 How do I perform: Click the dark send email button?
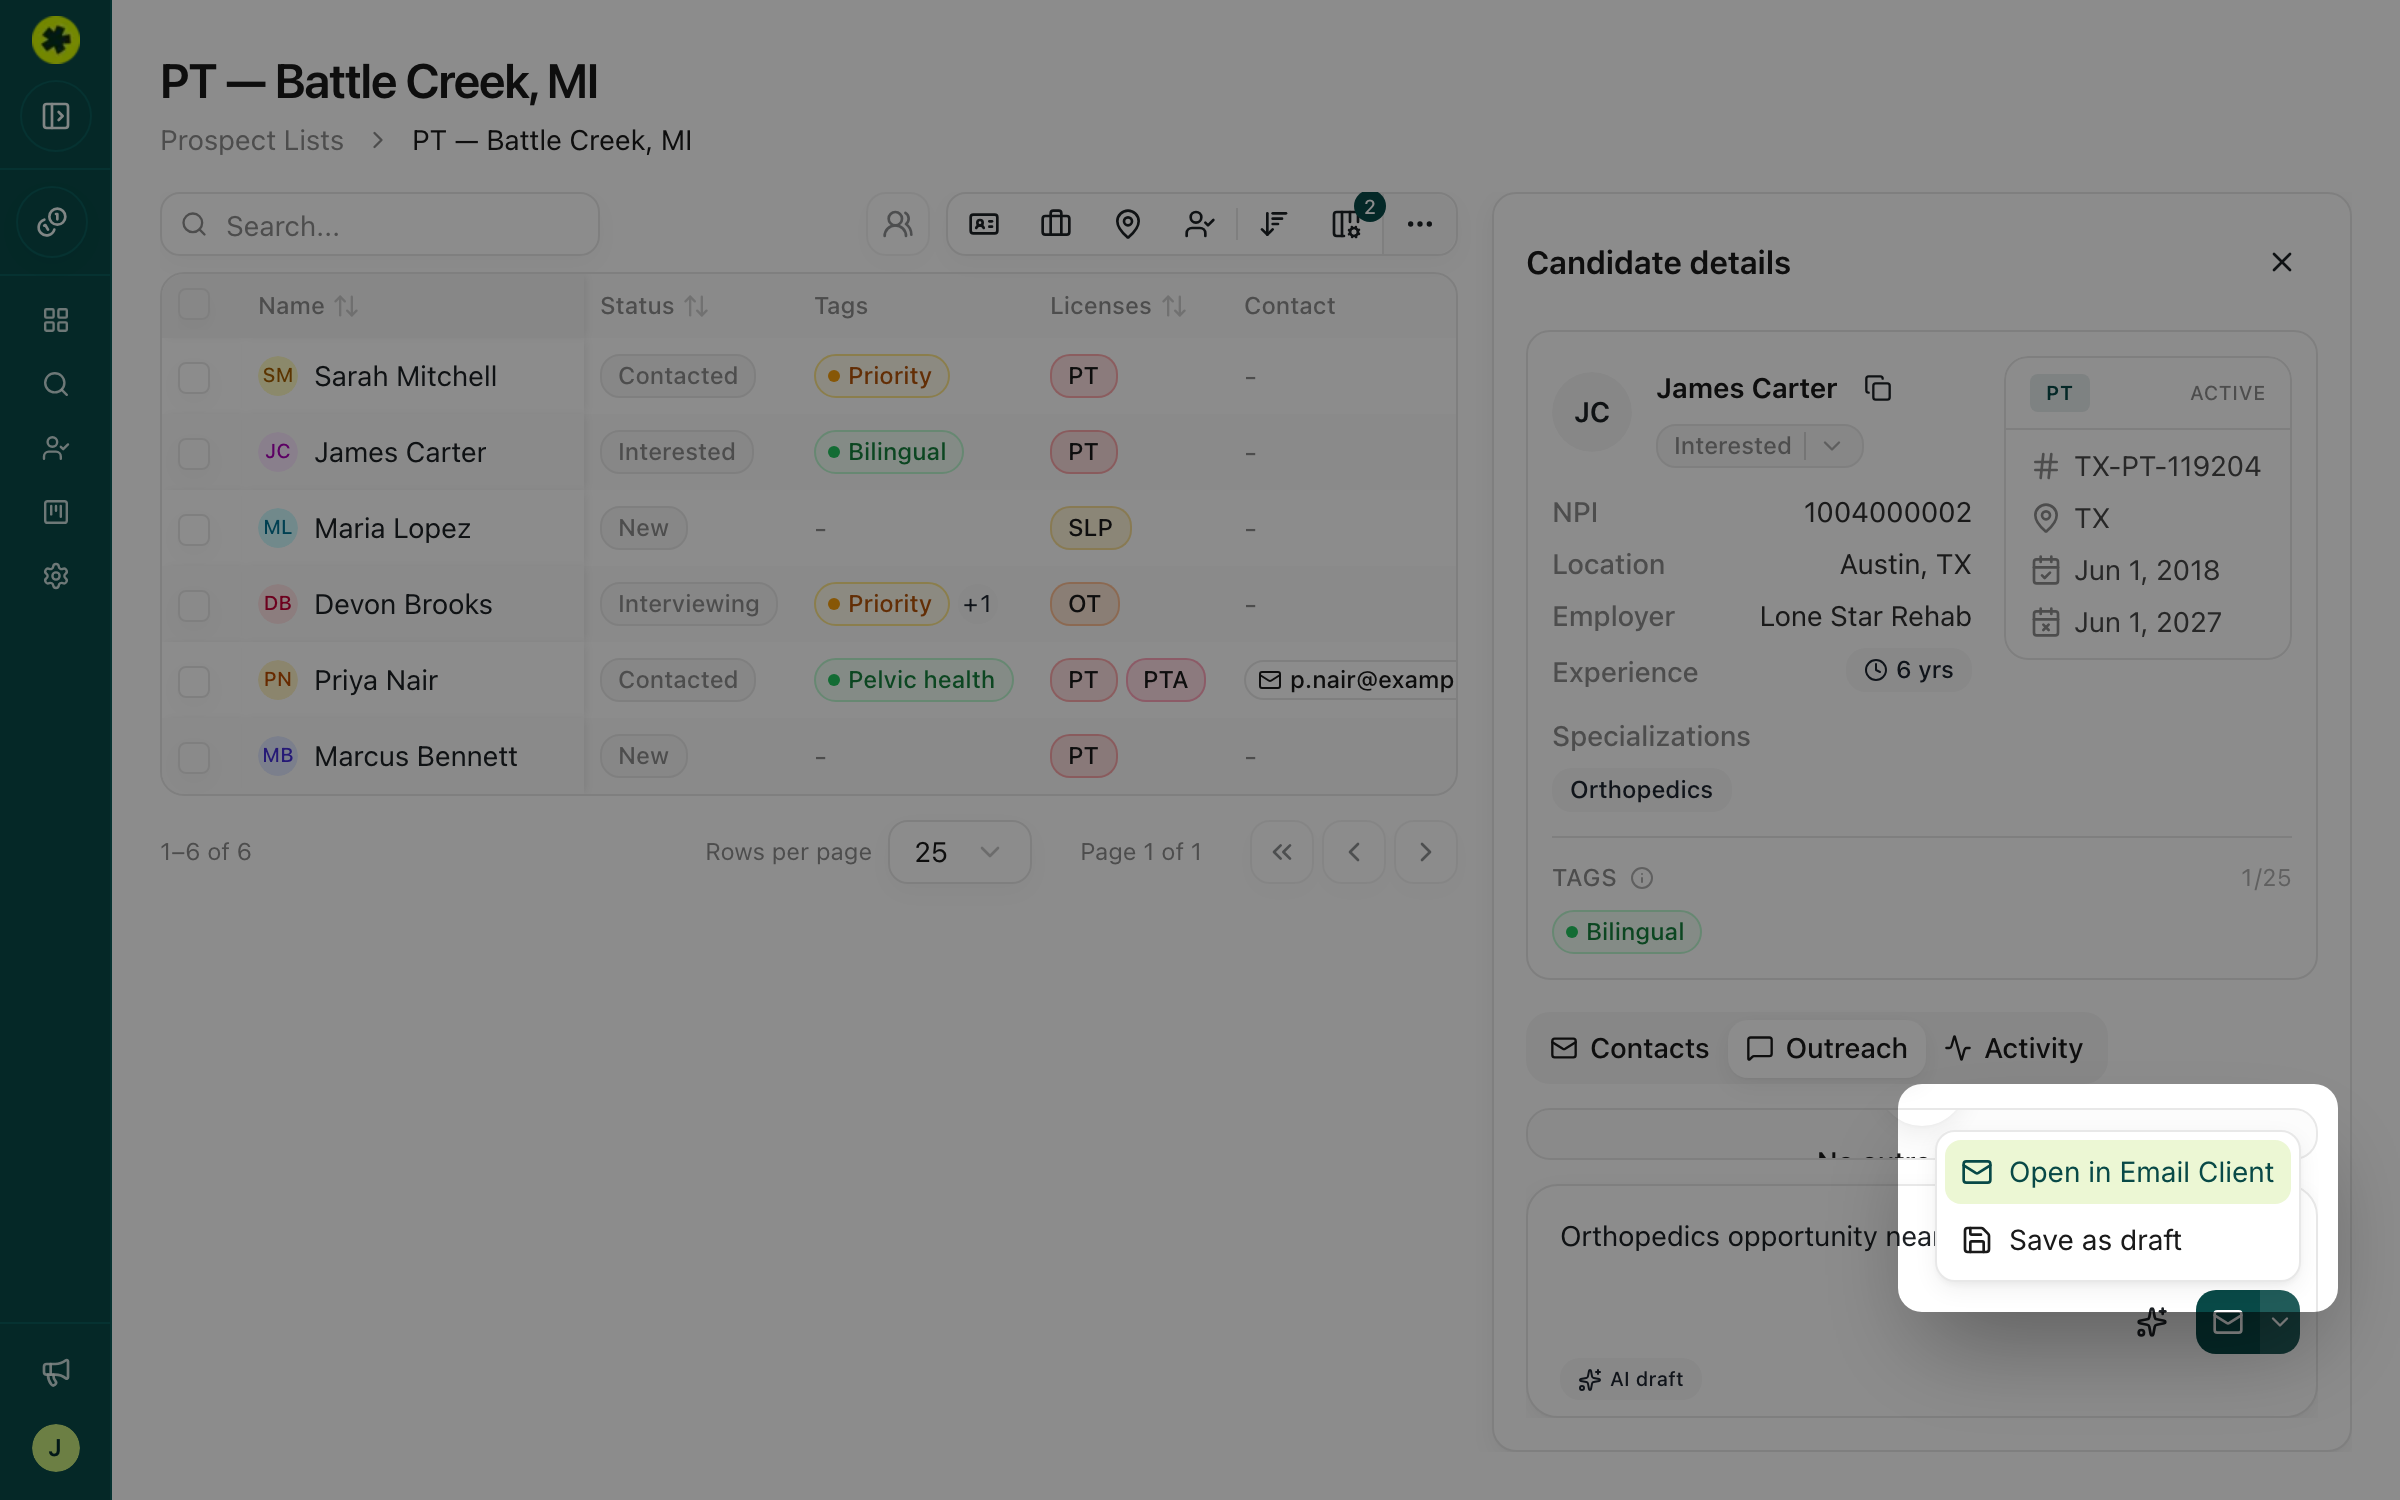tap(2228, 1322)
